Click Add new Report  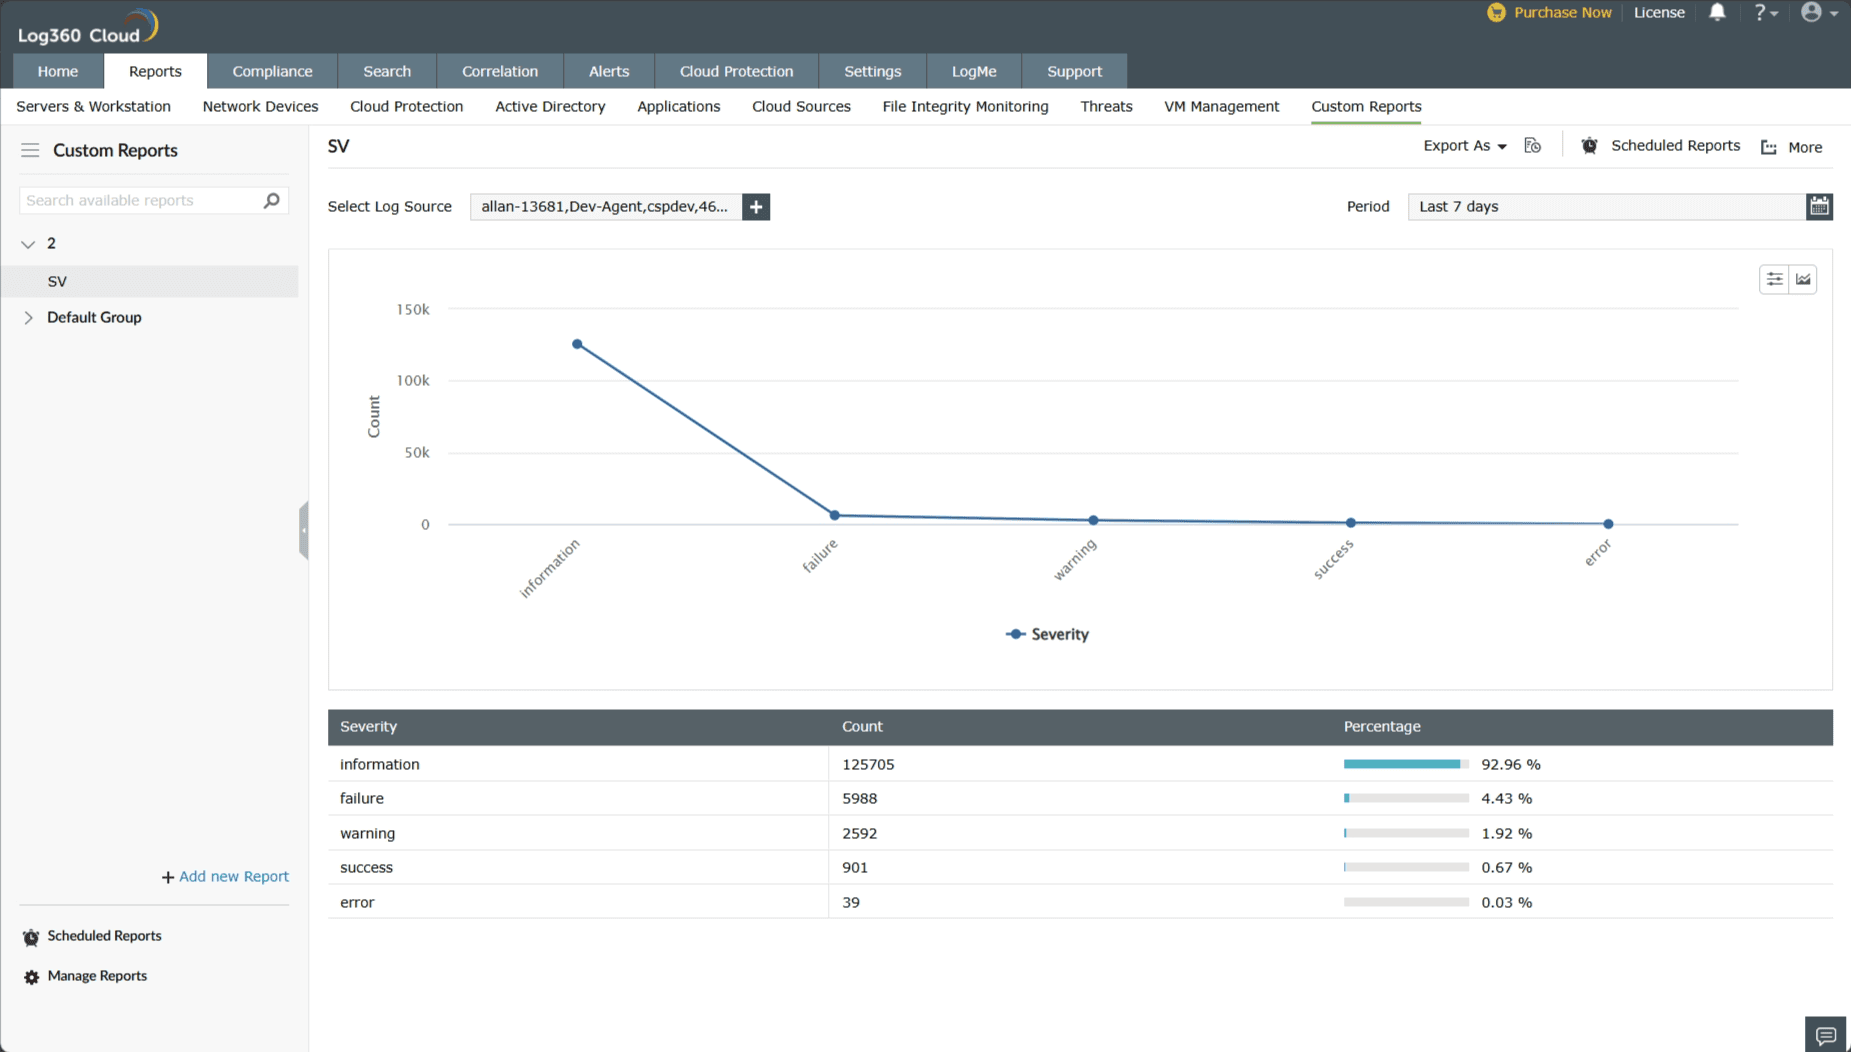point(224,876)
